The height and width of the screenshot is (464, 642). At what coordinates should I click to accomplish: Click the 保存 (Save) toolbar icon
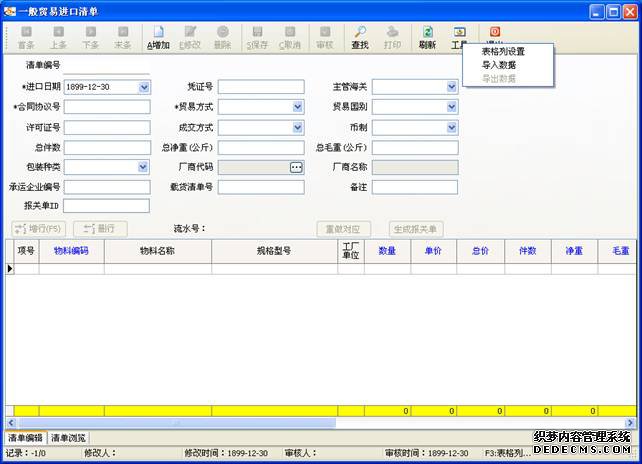click(257, 38)
